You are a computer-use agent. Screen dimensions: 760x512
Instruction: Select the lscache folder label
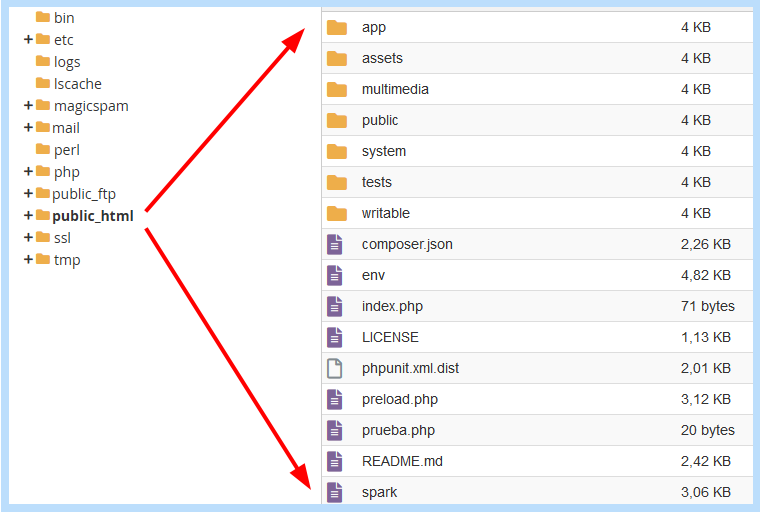[78, 84]
